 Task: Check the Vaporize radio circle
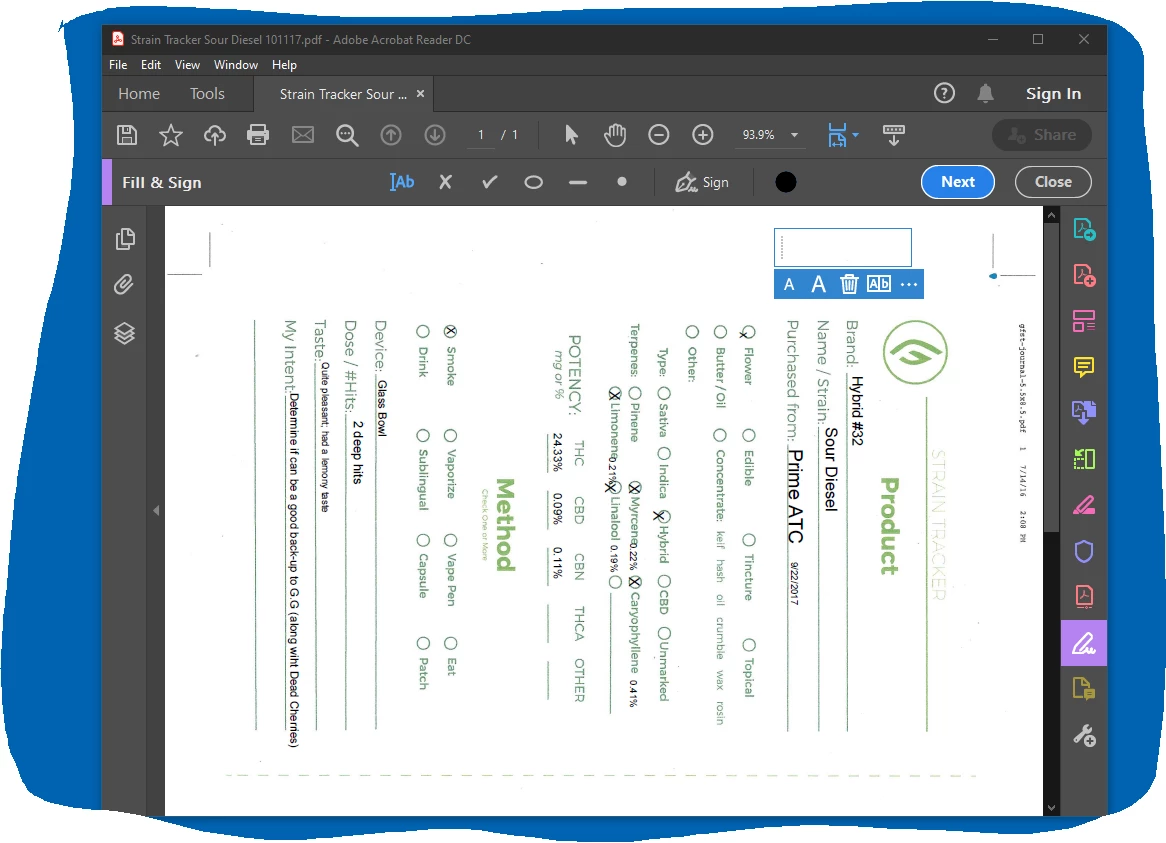coord(450,435)
